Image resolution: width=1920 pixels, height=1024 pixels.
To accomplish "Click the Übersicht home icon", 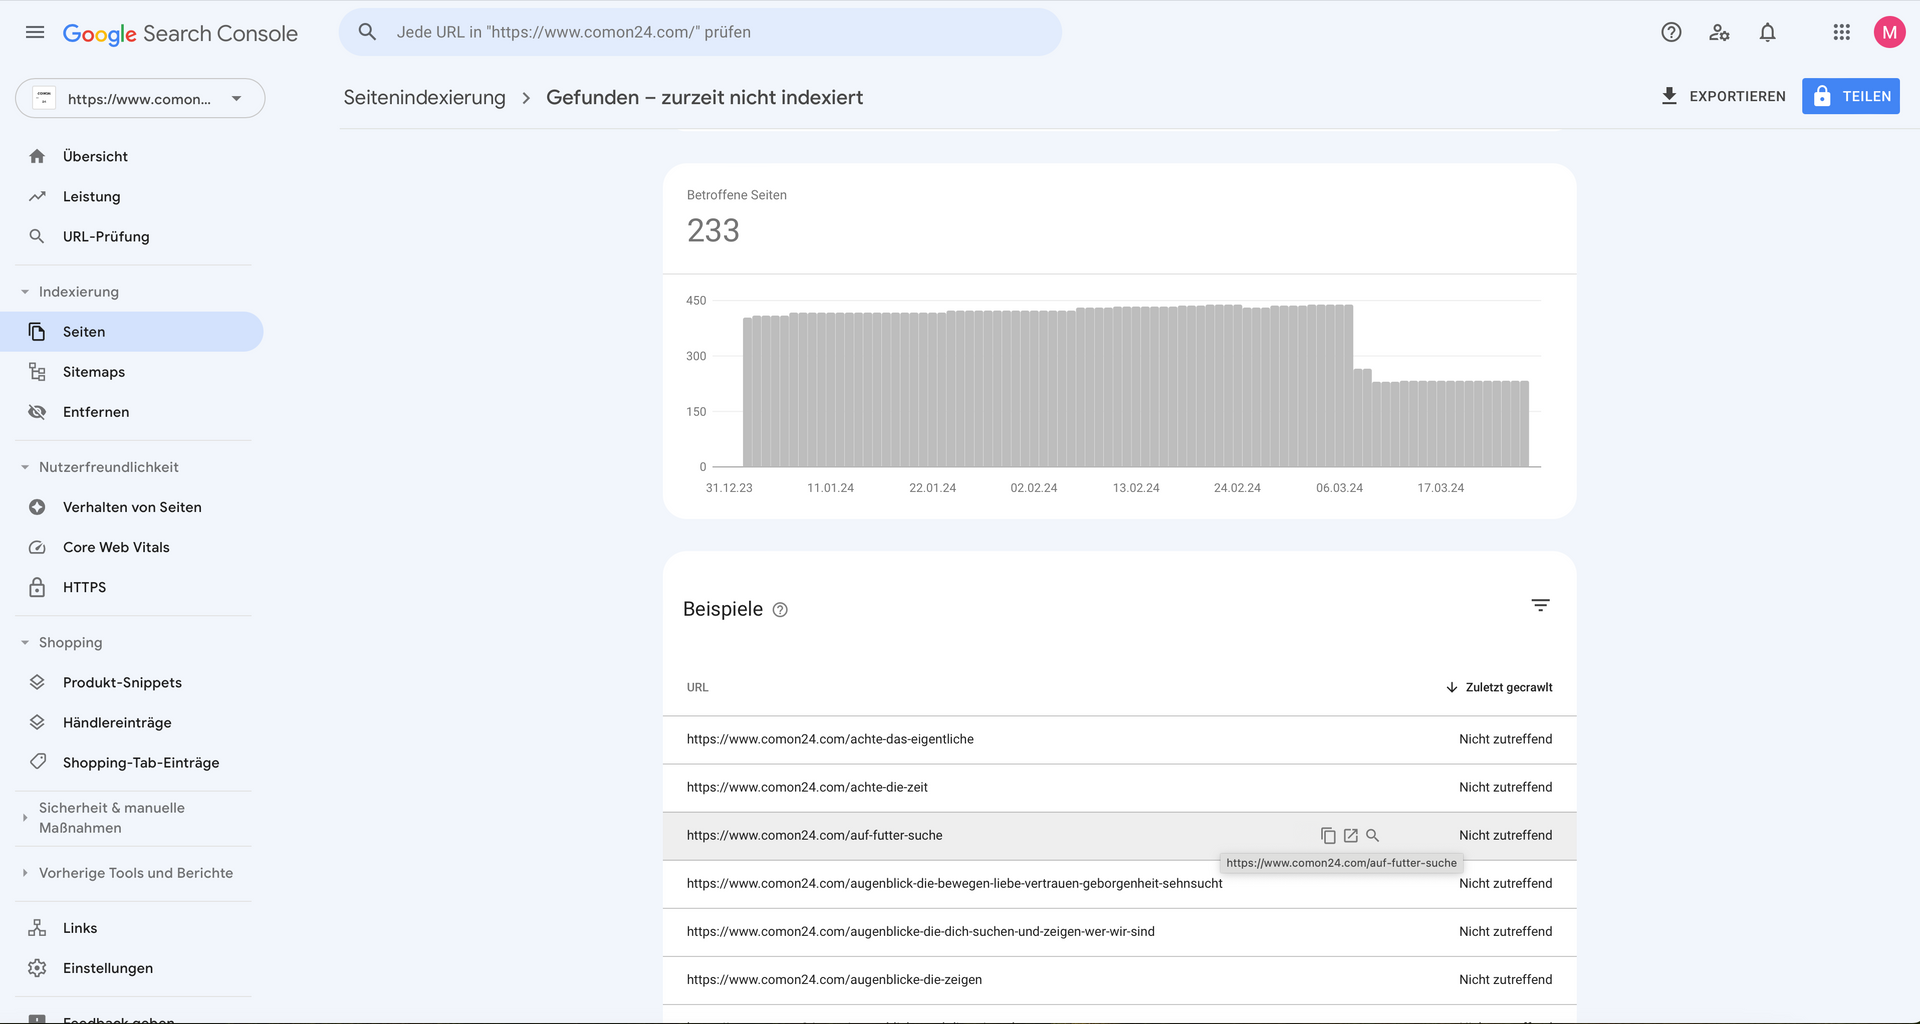I will tap(37, 156).
